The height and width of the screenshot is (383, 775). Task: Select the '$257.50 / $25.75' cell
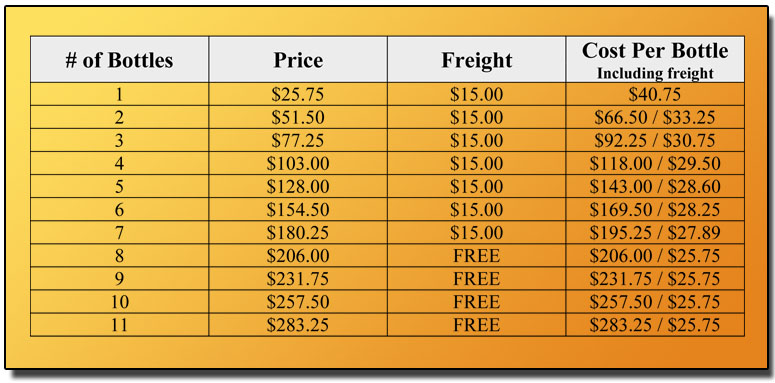click(x=655, y=301)
